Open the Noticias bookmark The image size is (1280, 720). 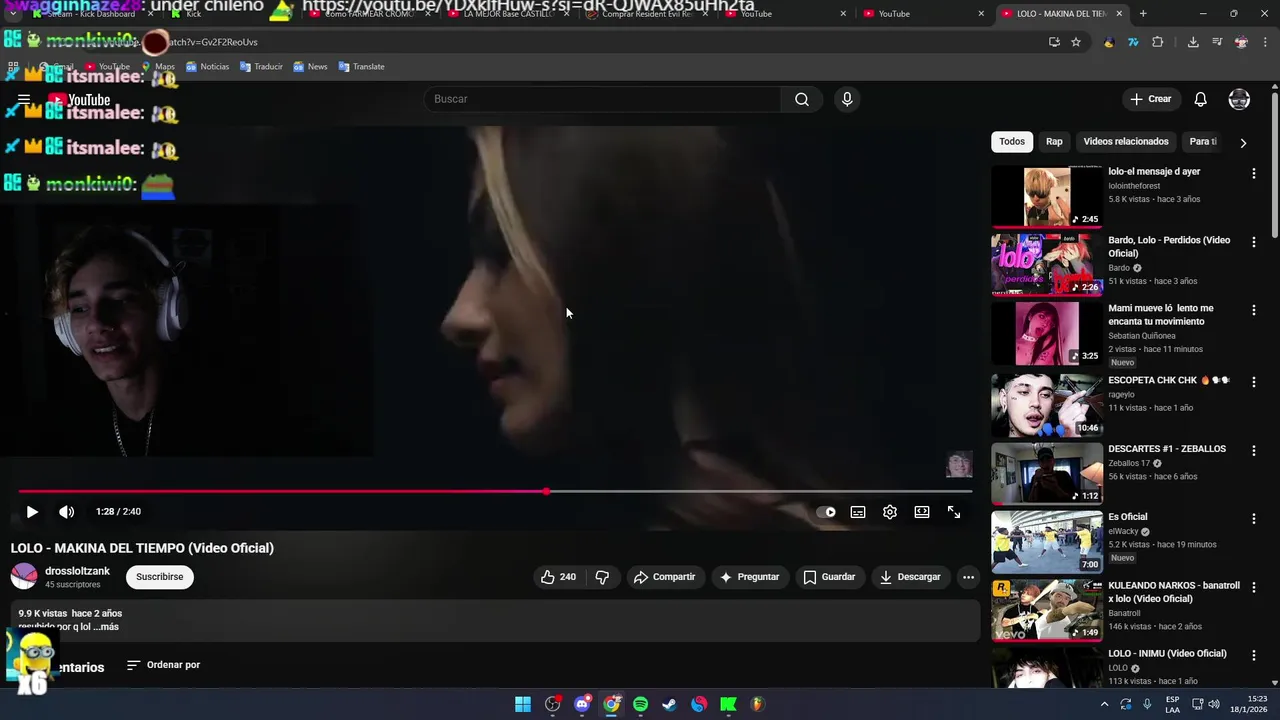click(208, 67)
